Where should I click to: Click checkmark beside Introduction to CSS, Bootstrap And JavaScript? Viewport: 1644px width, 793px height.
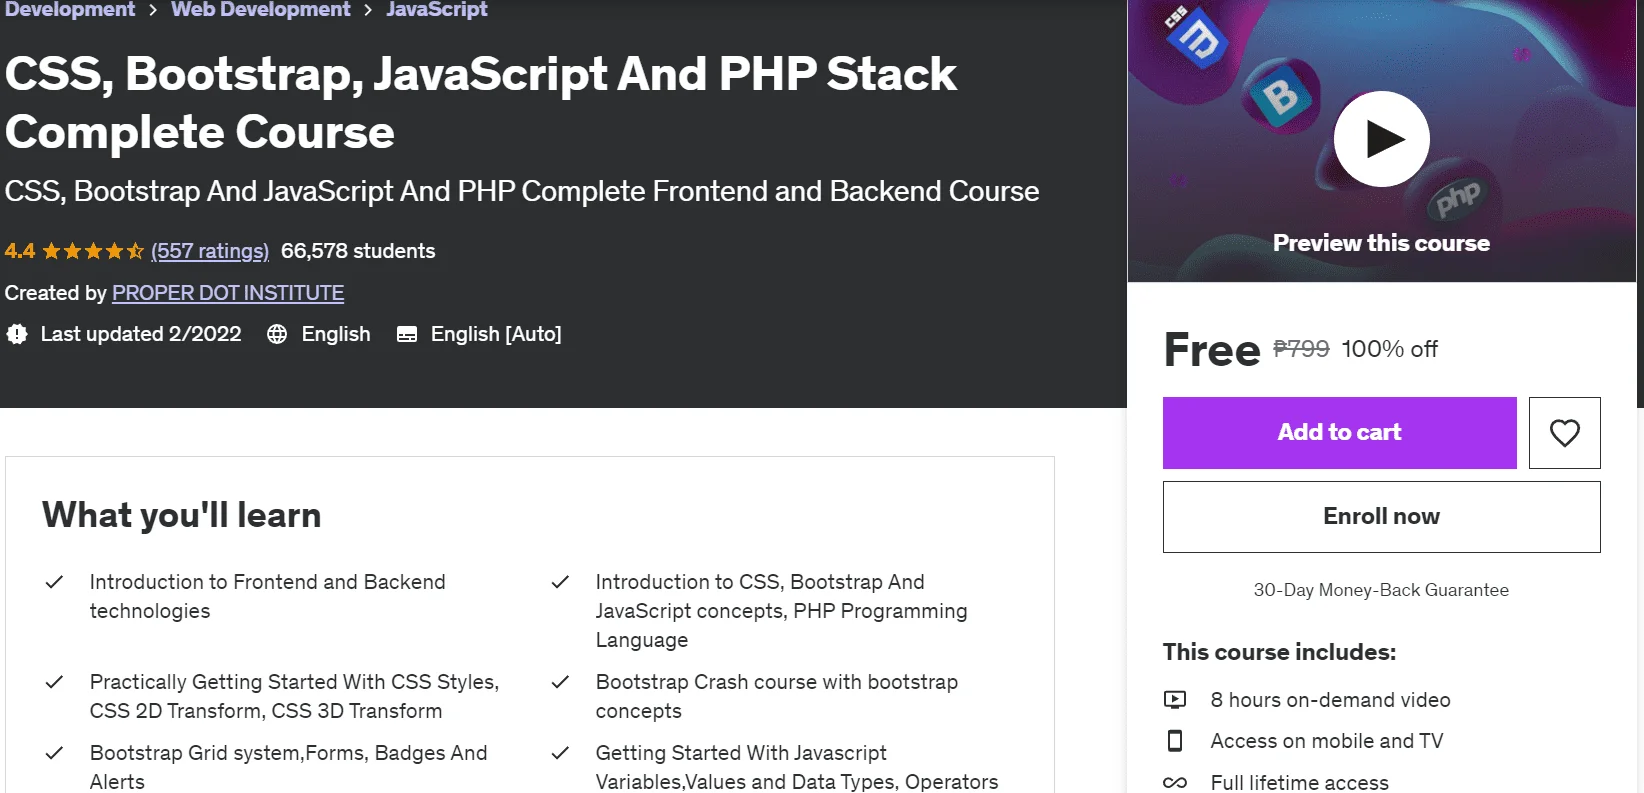tap(560, 582)
